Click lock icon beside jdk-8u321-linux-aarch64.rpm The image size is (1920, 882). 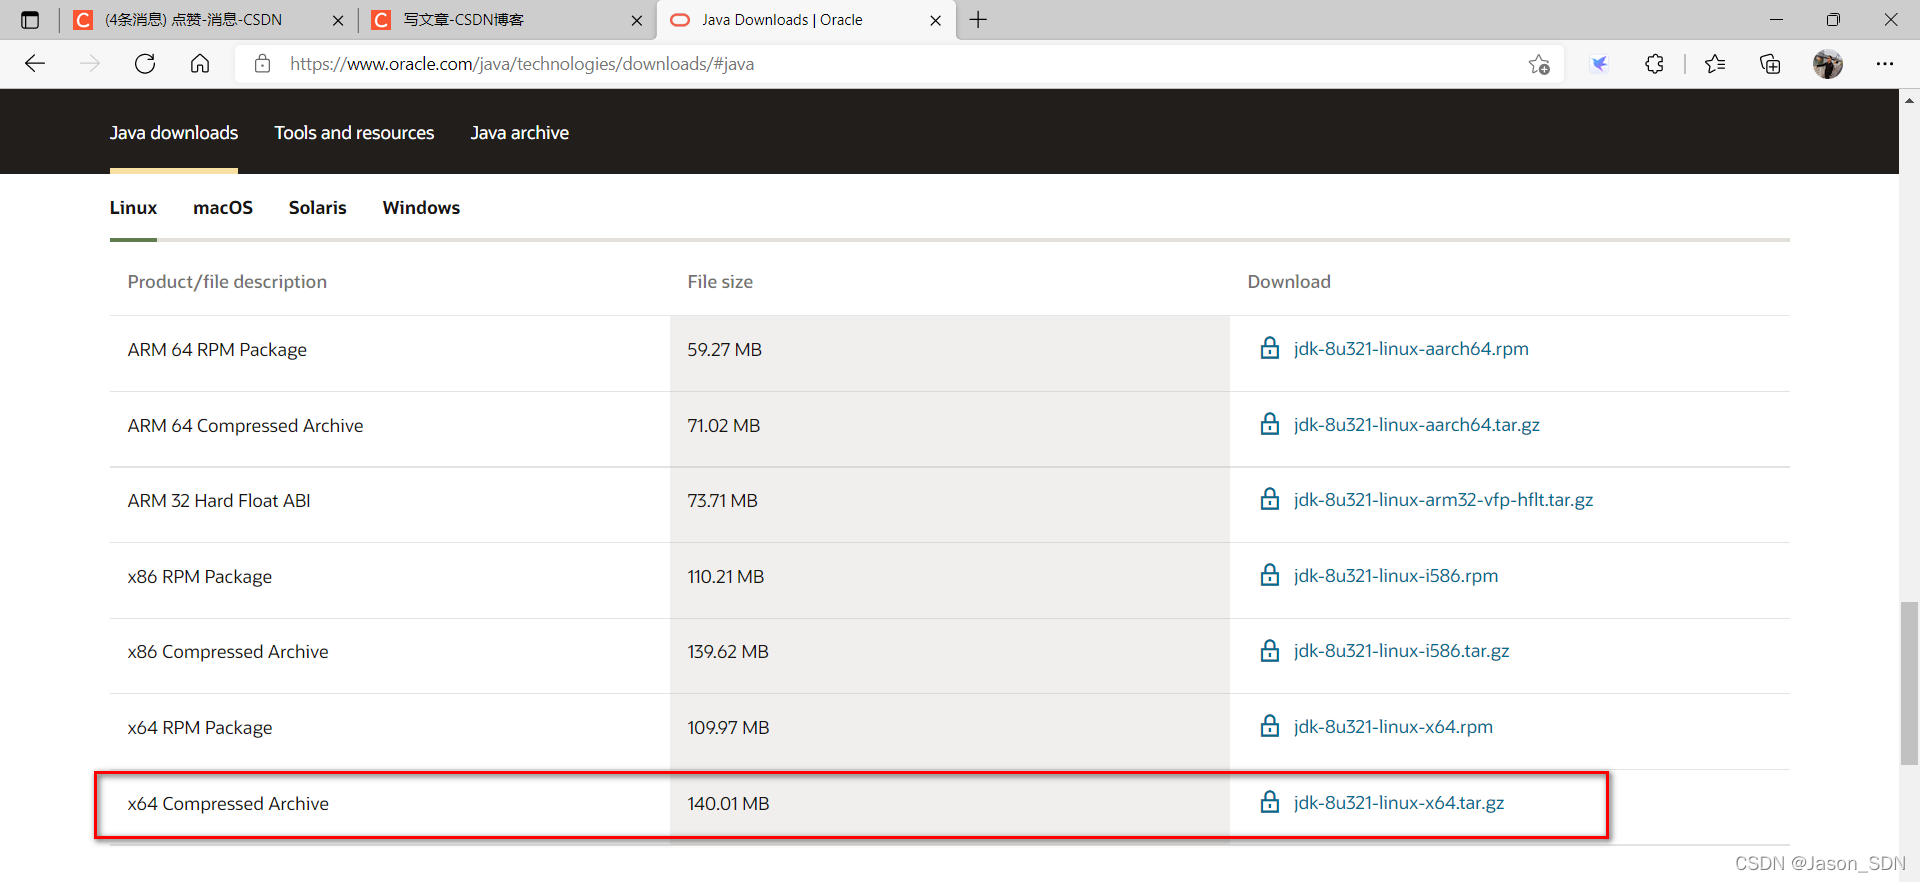click(x=1270, y=348)
